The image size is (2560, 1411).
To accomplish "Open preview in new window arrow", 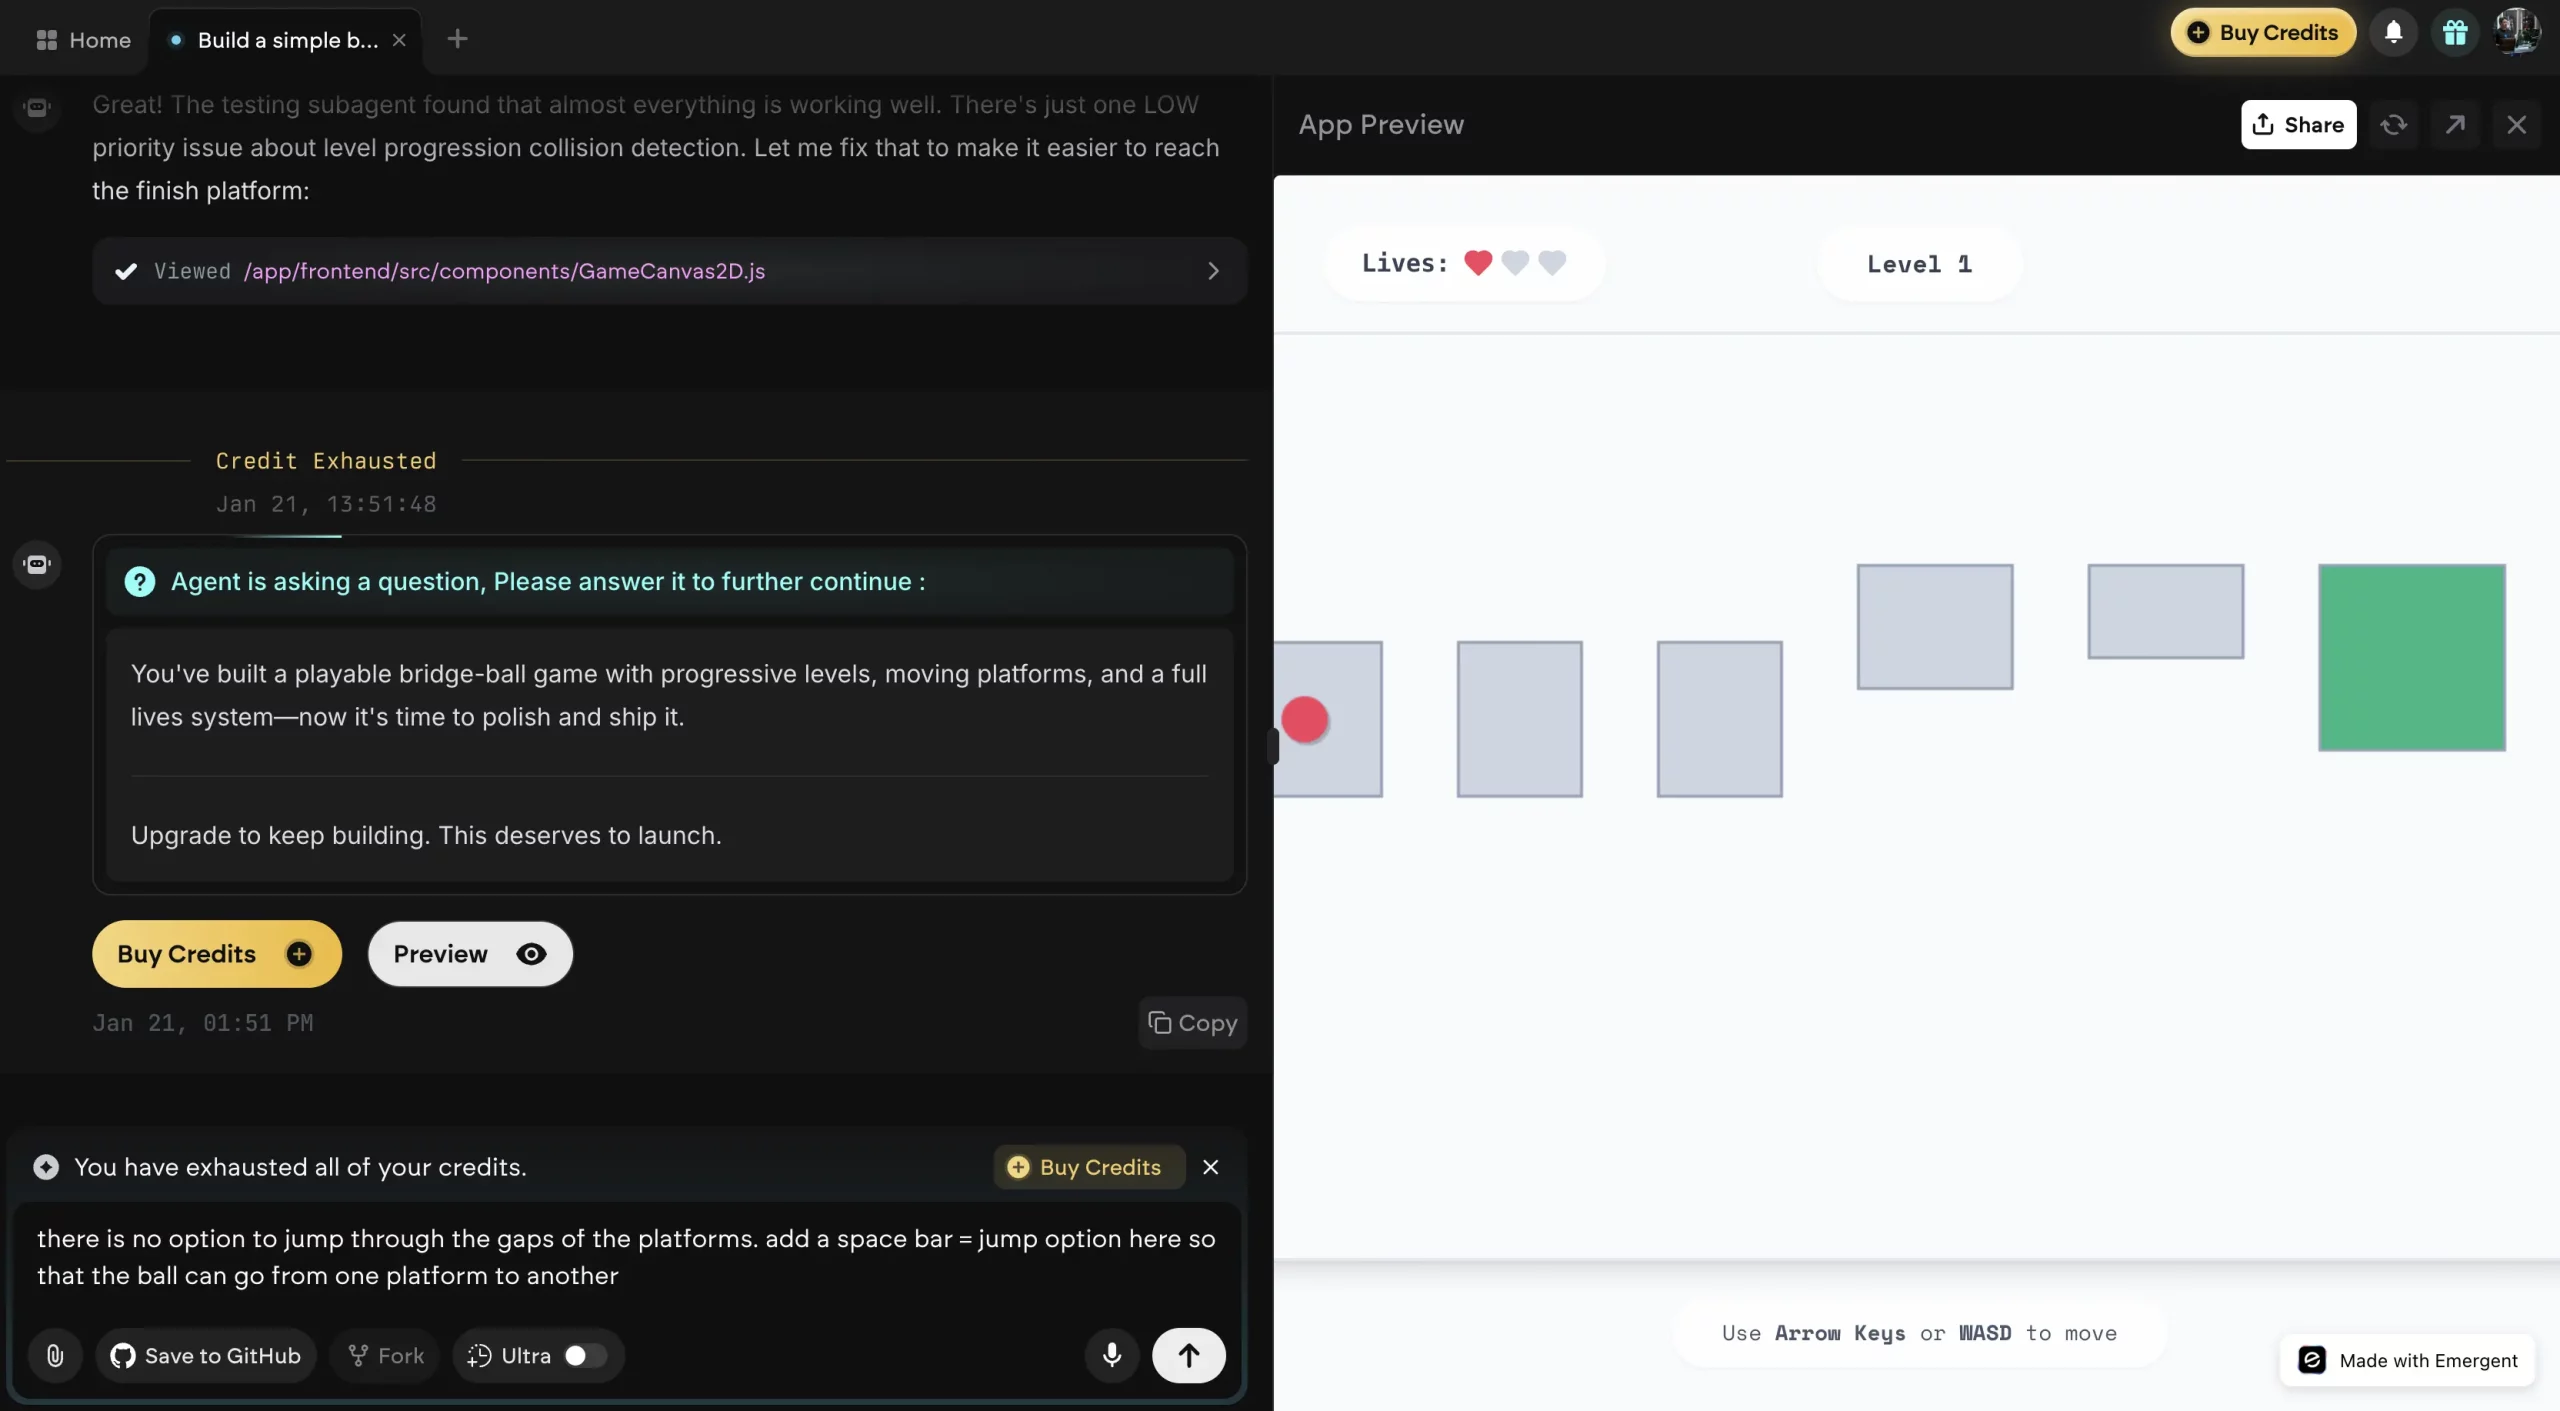I will pyautogui.click(x=2455, y=125).
